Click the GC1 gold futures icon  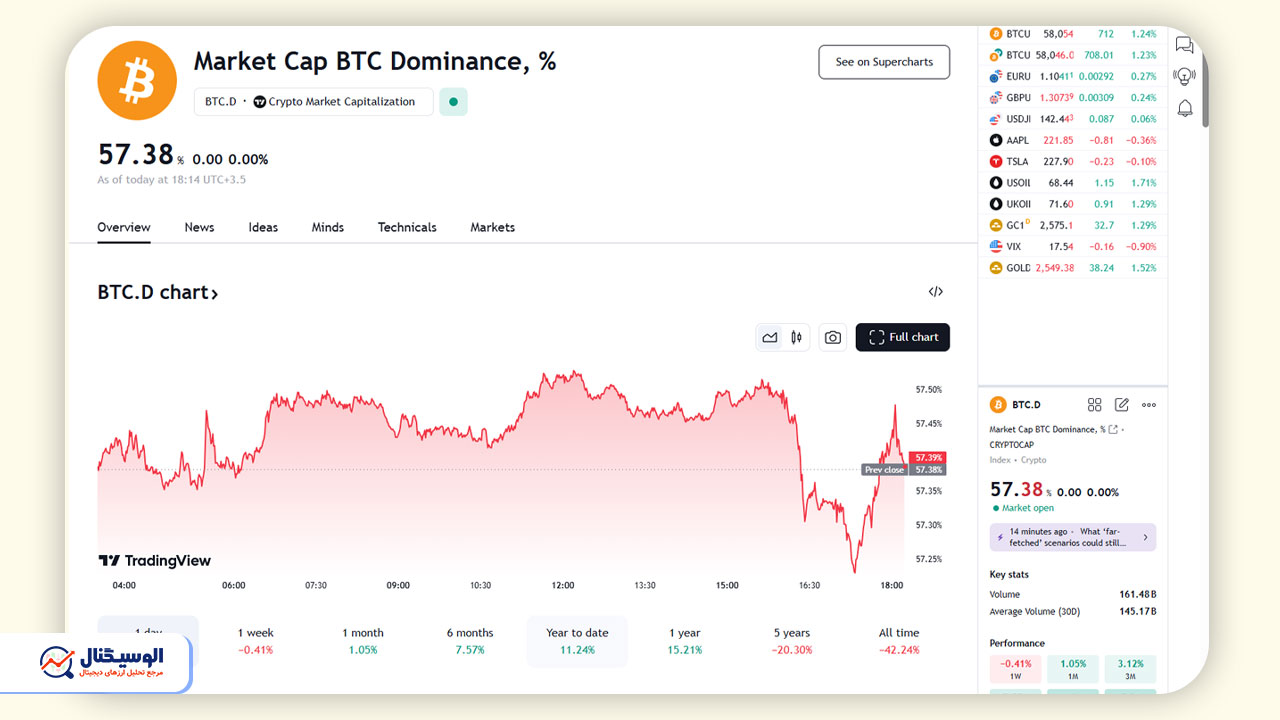click(x=996, y=225)
